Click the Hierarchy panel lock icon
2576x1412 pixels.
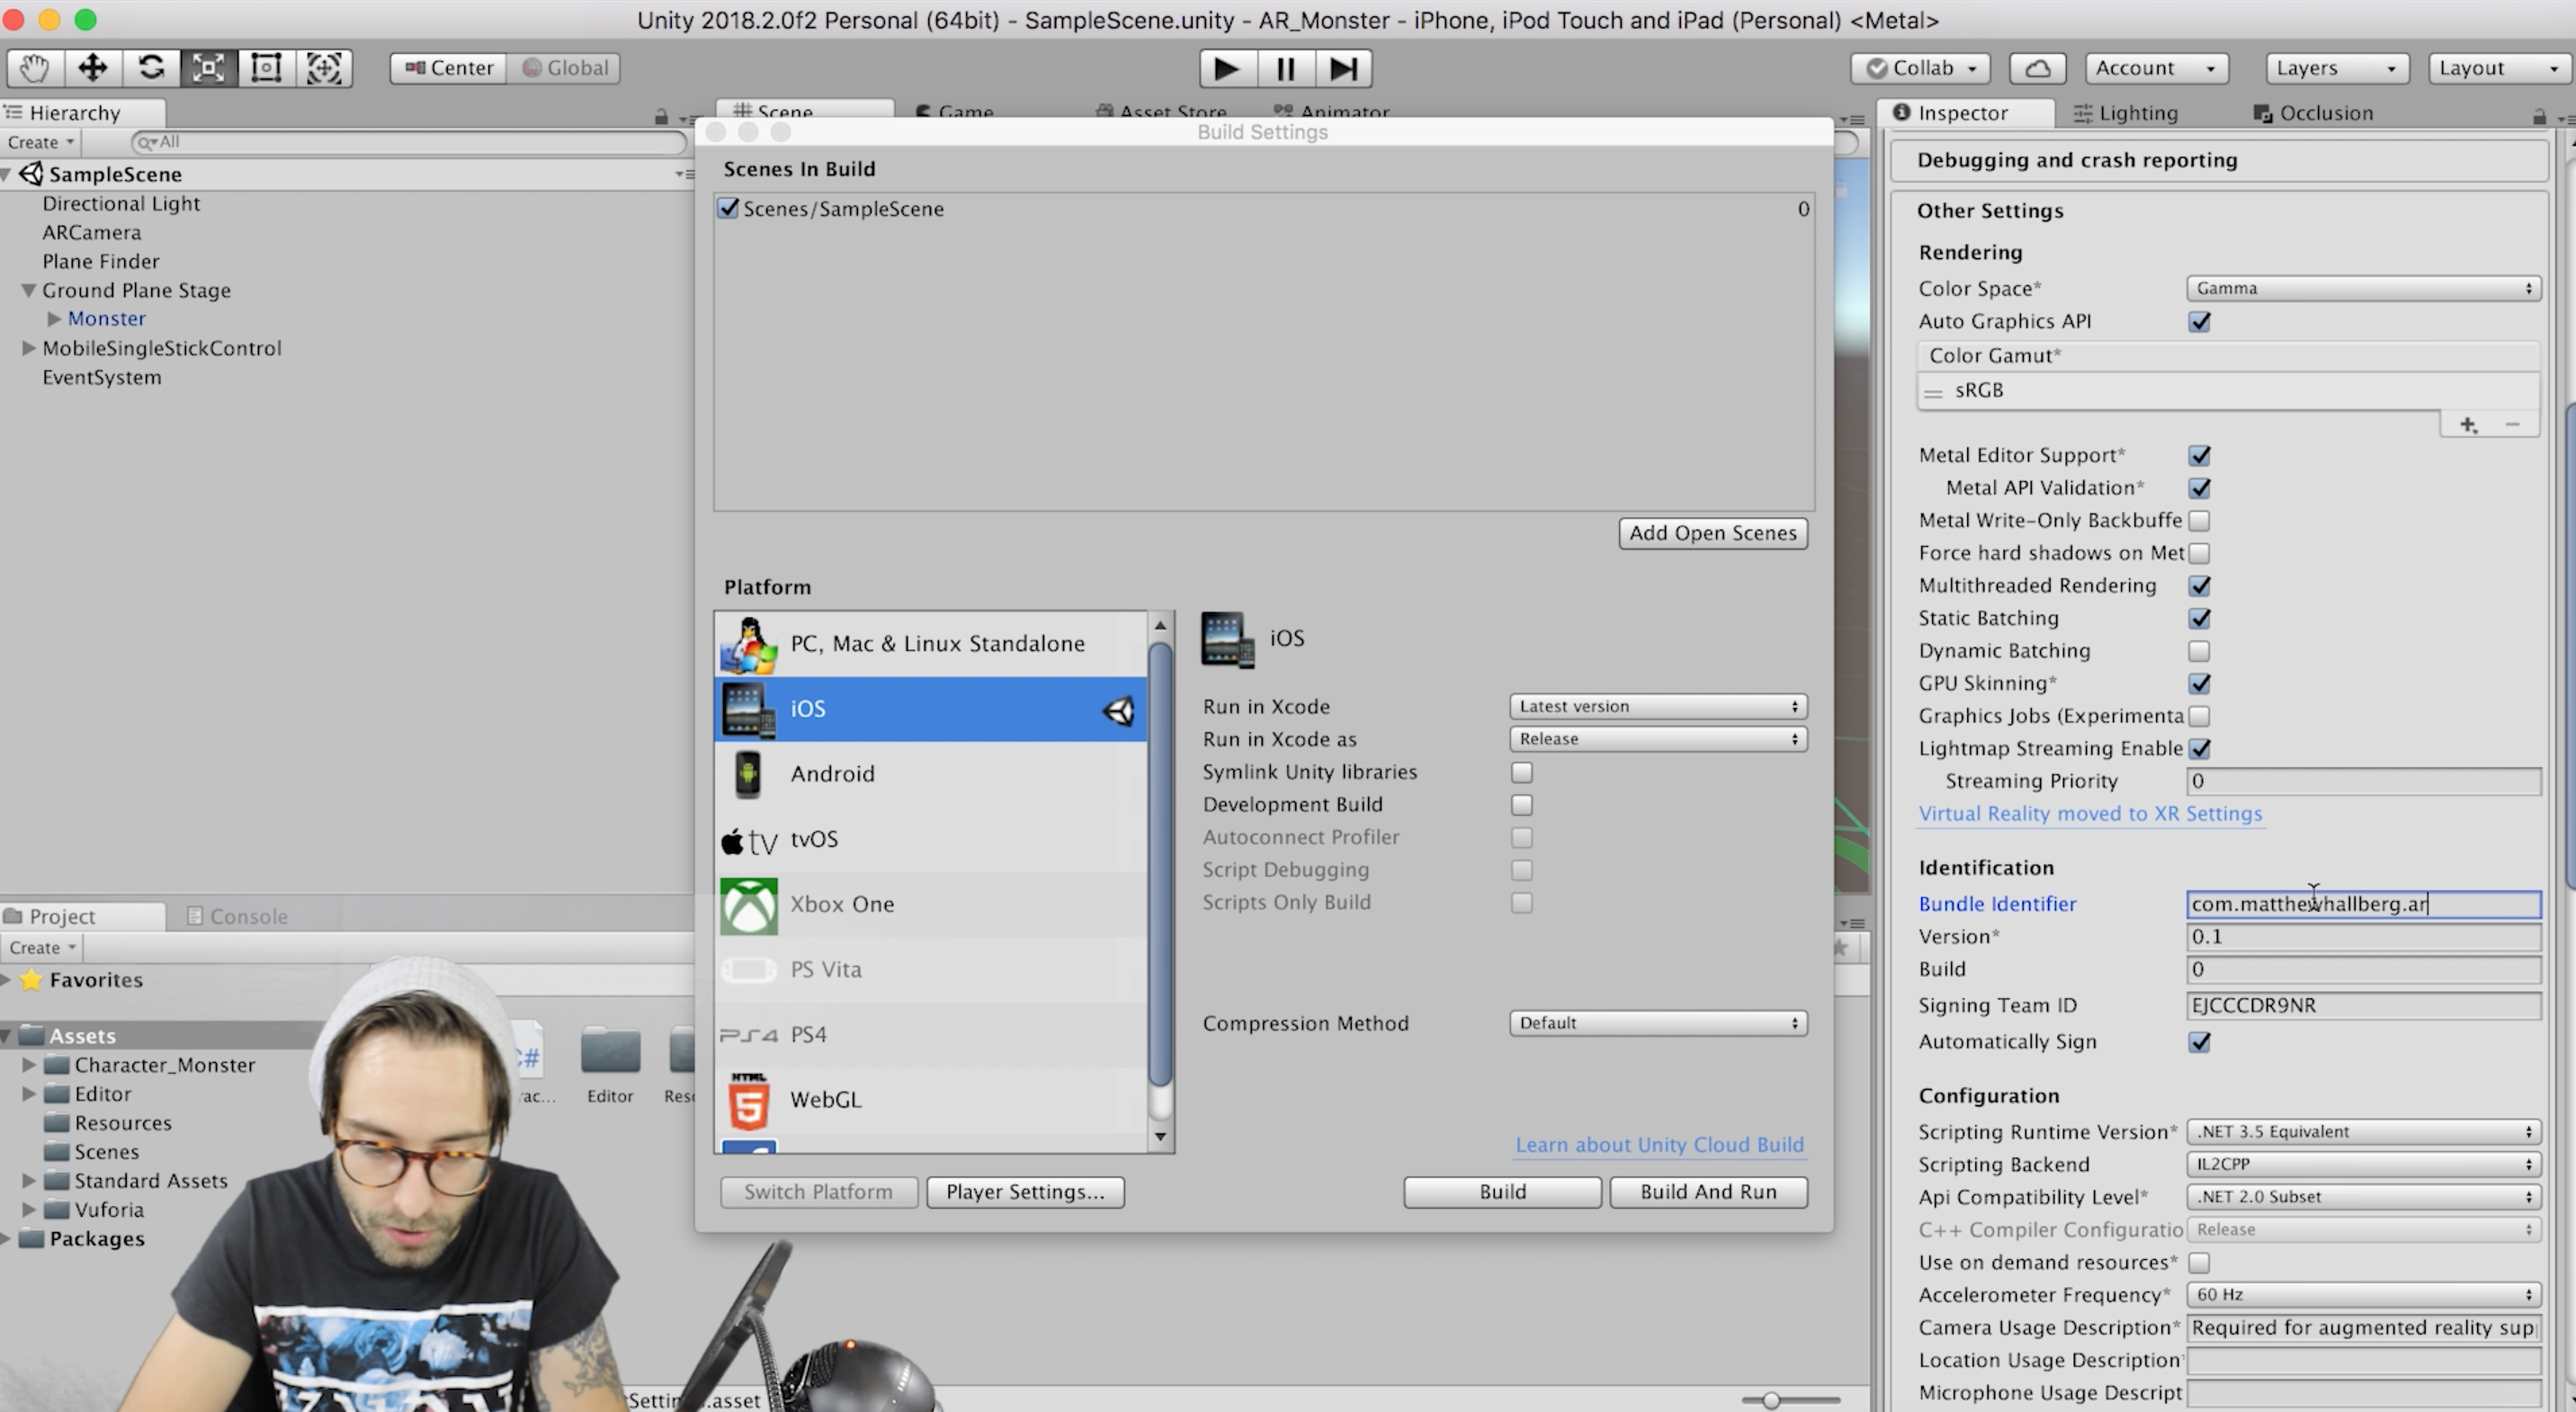[x=661, y=116]
